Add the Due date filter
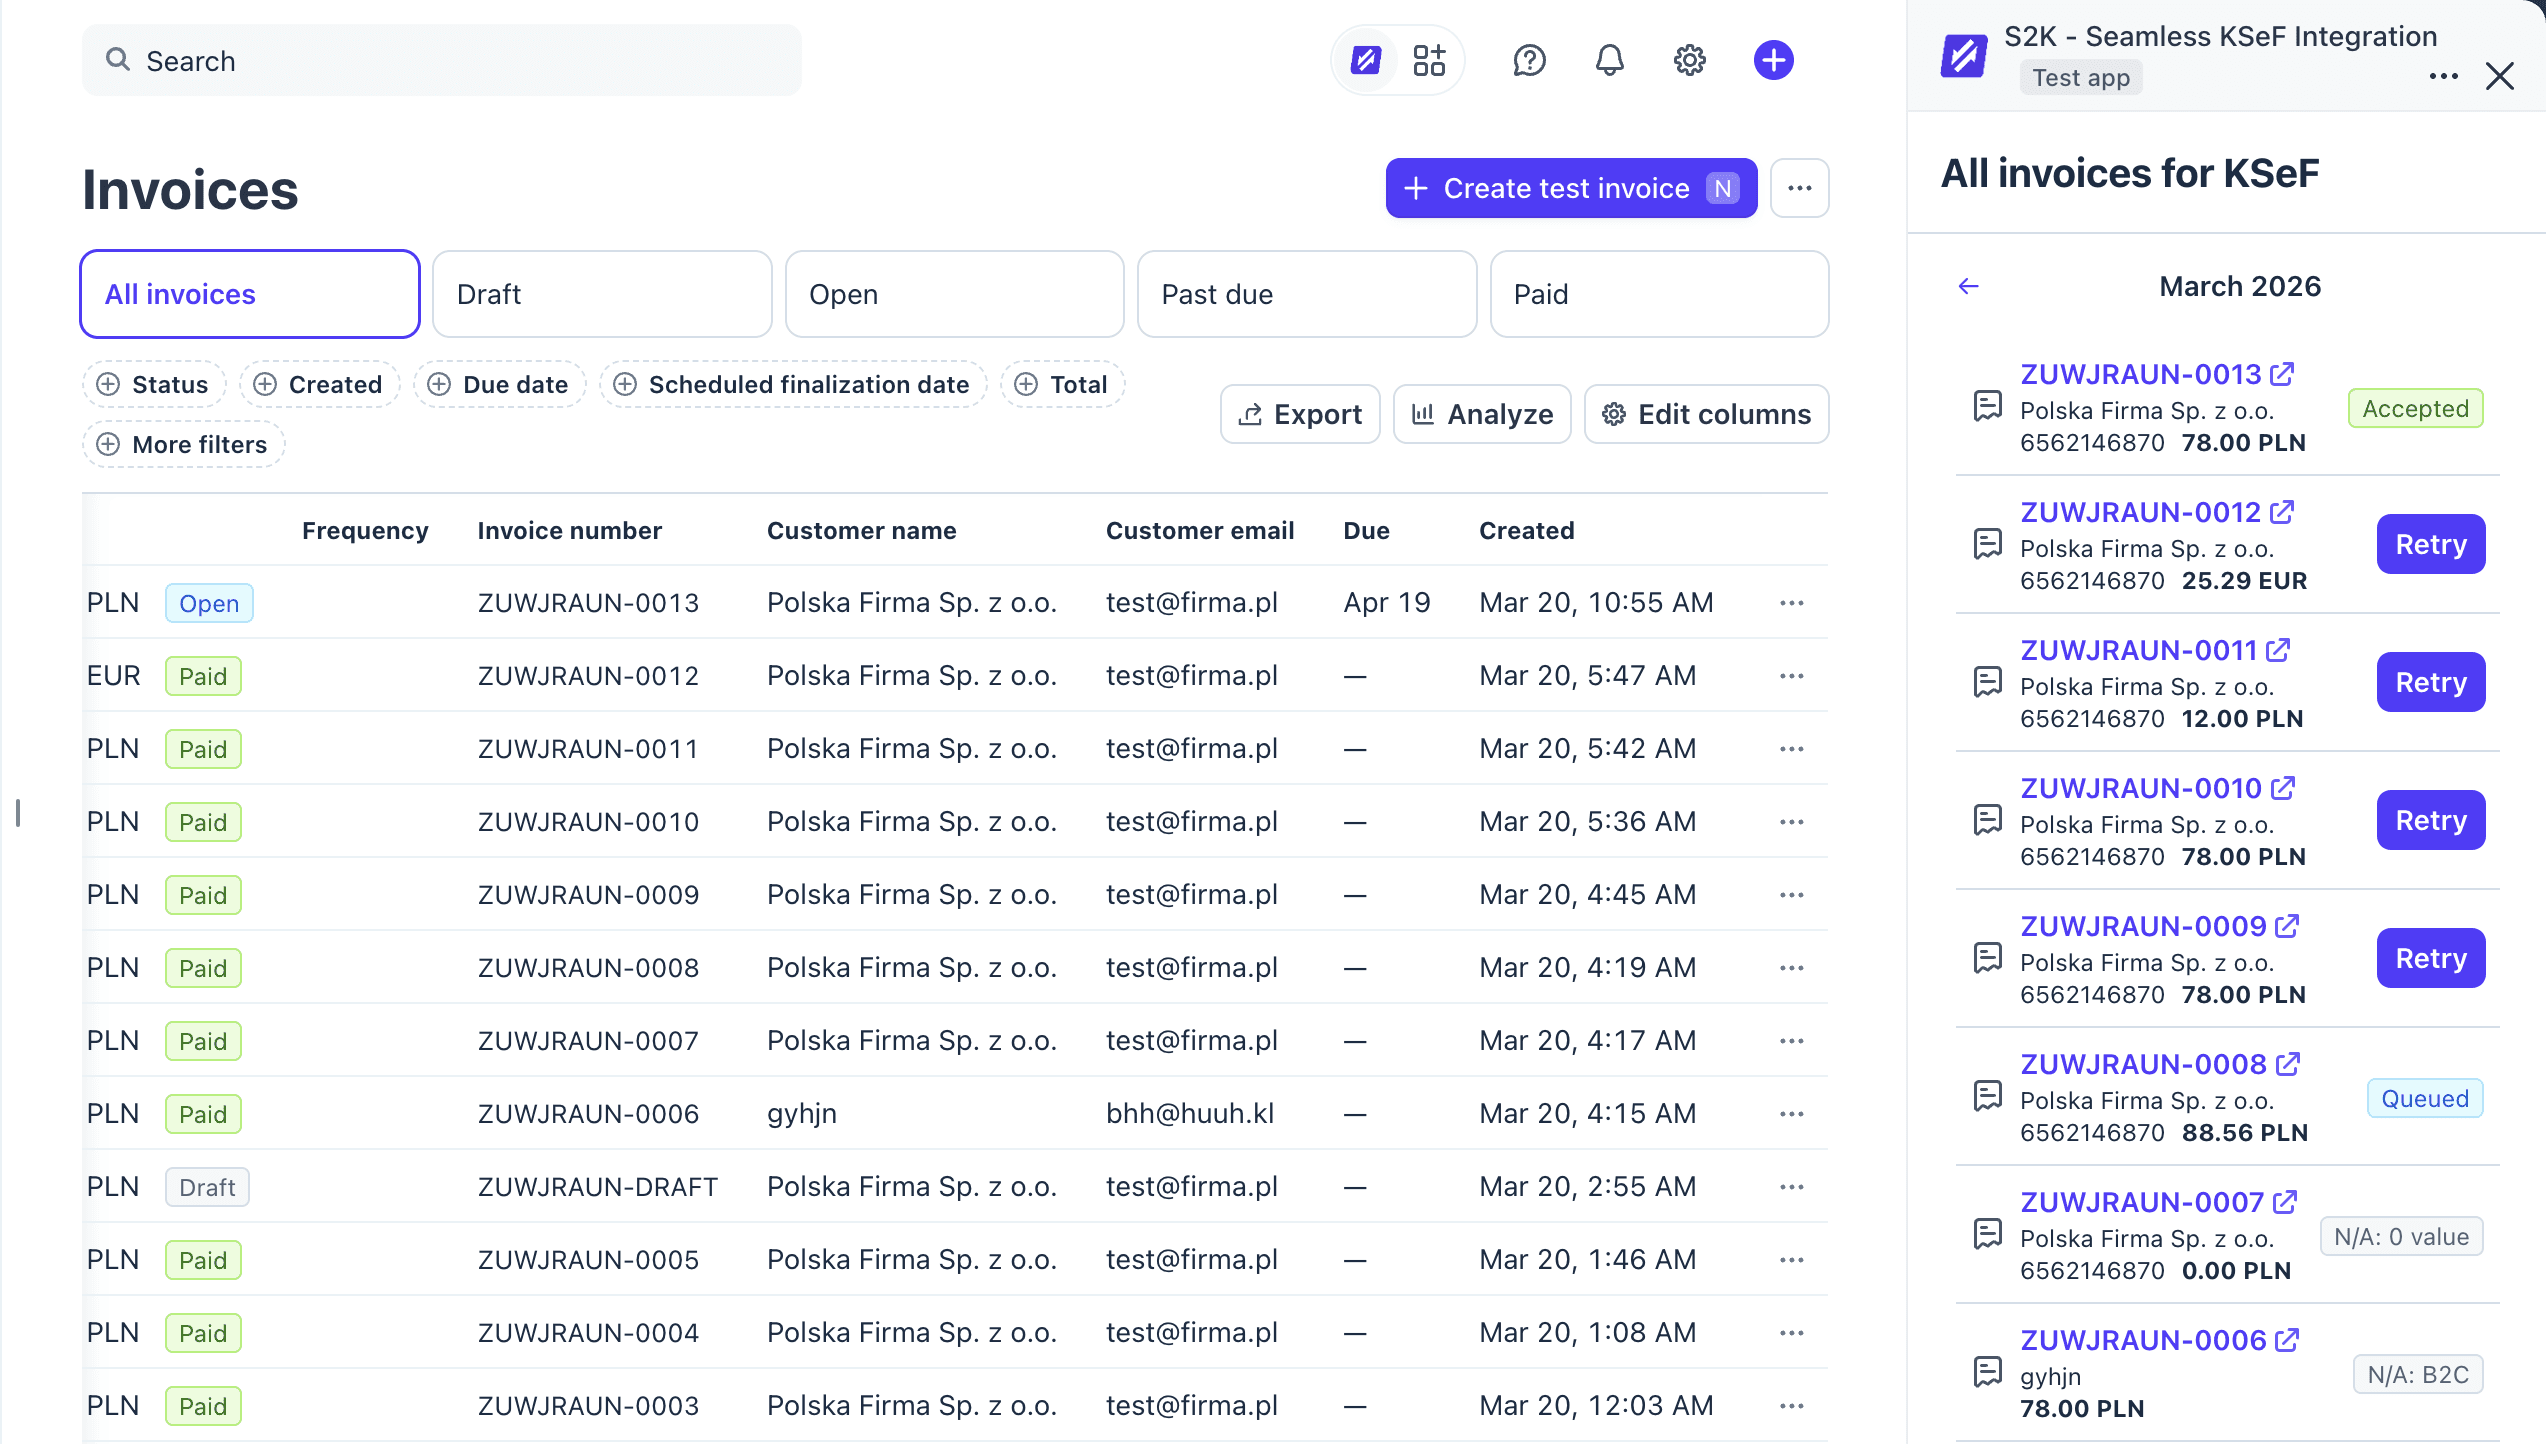2546x1444 pixels. click(x=499, y=385)
